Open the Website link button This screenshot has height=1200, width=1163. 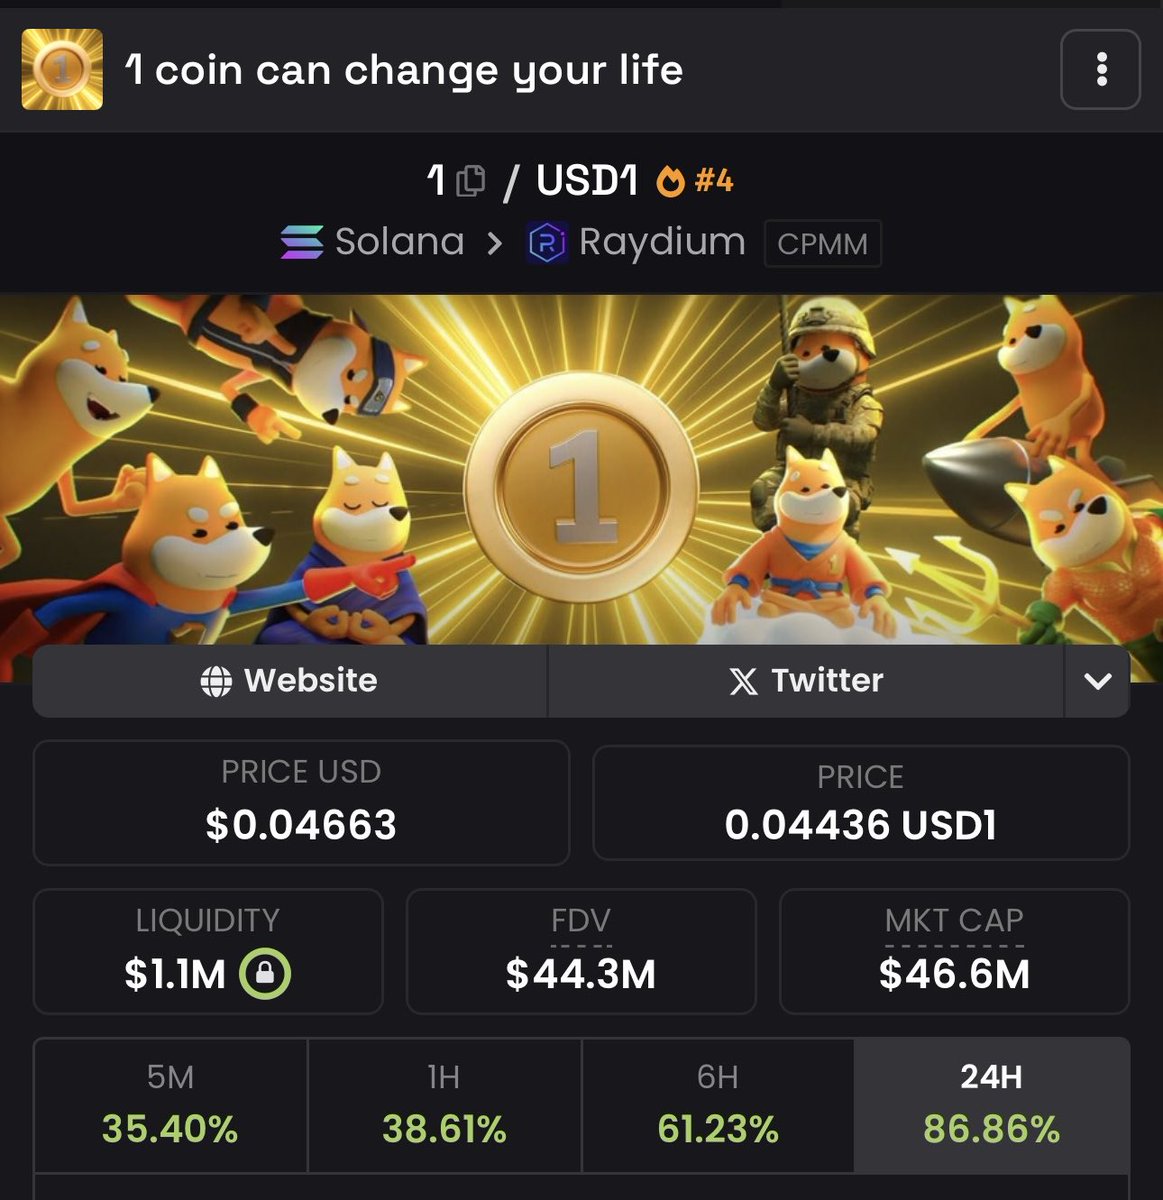[290, 681]
